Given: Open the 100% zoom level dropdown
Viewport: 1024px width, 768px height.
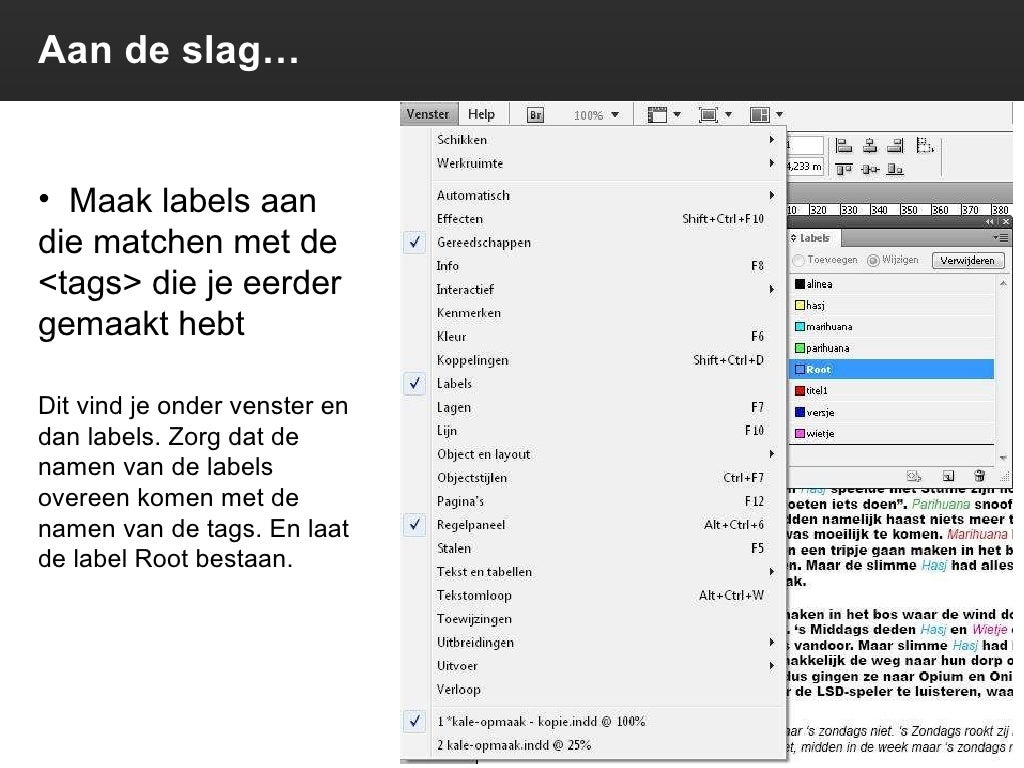Looking at the screenshot, I should coord(596,116).
